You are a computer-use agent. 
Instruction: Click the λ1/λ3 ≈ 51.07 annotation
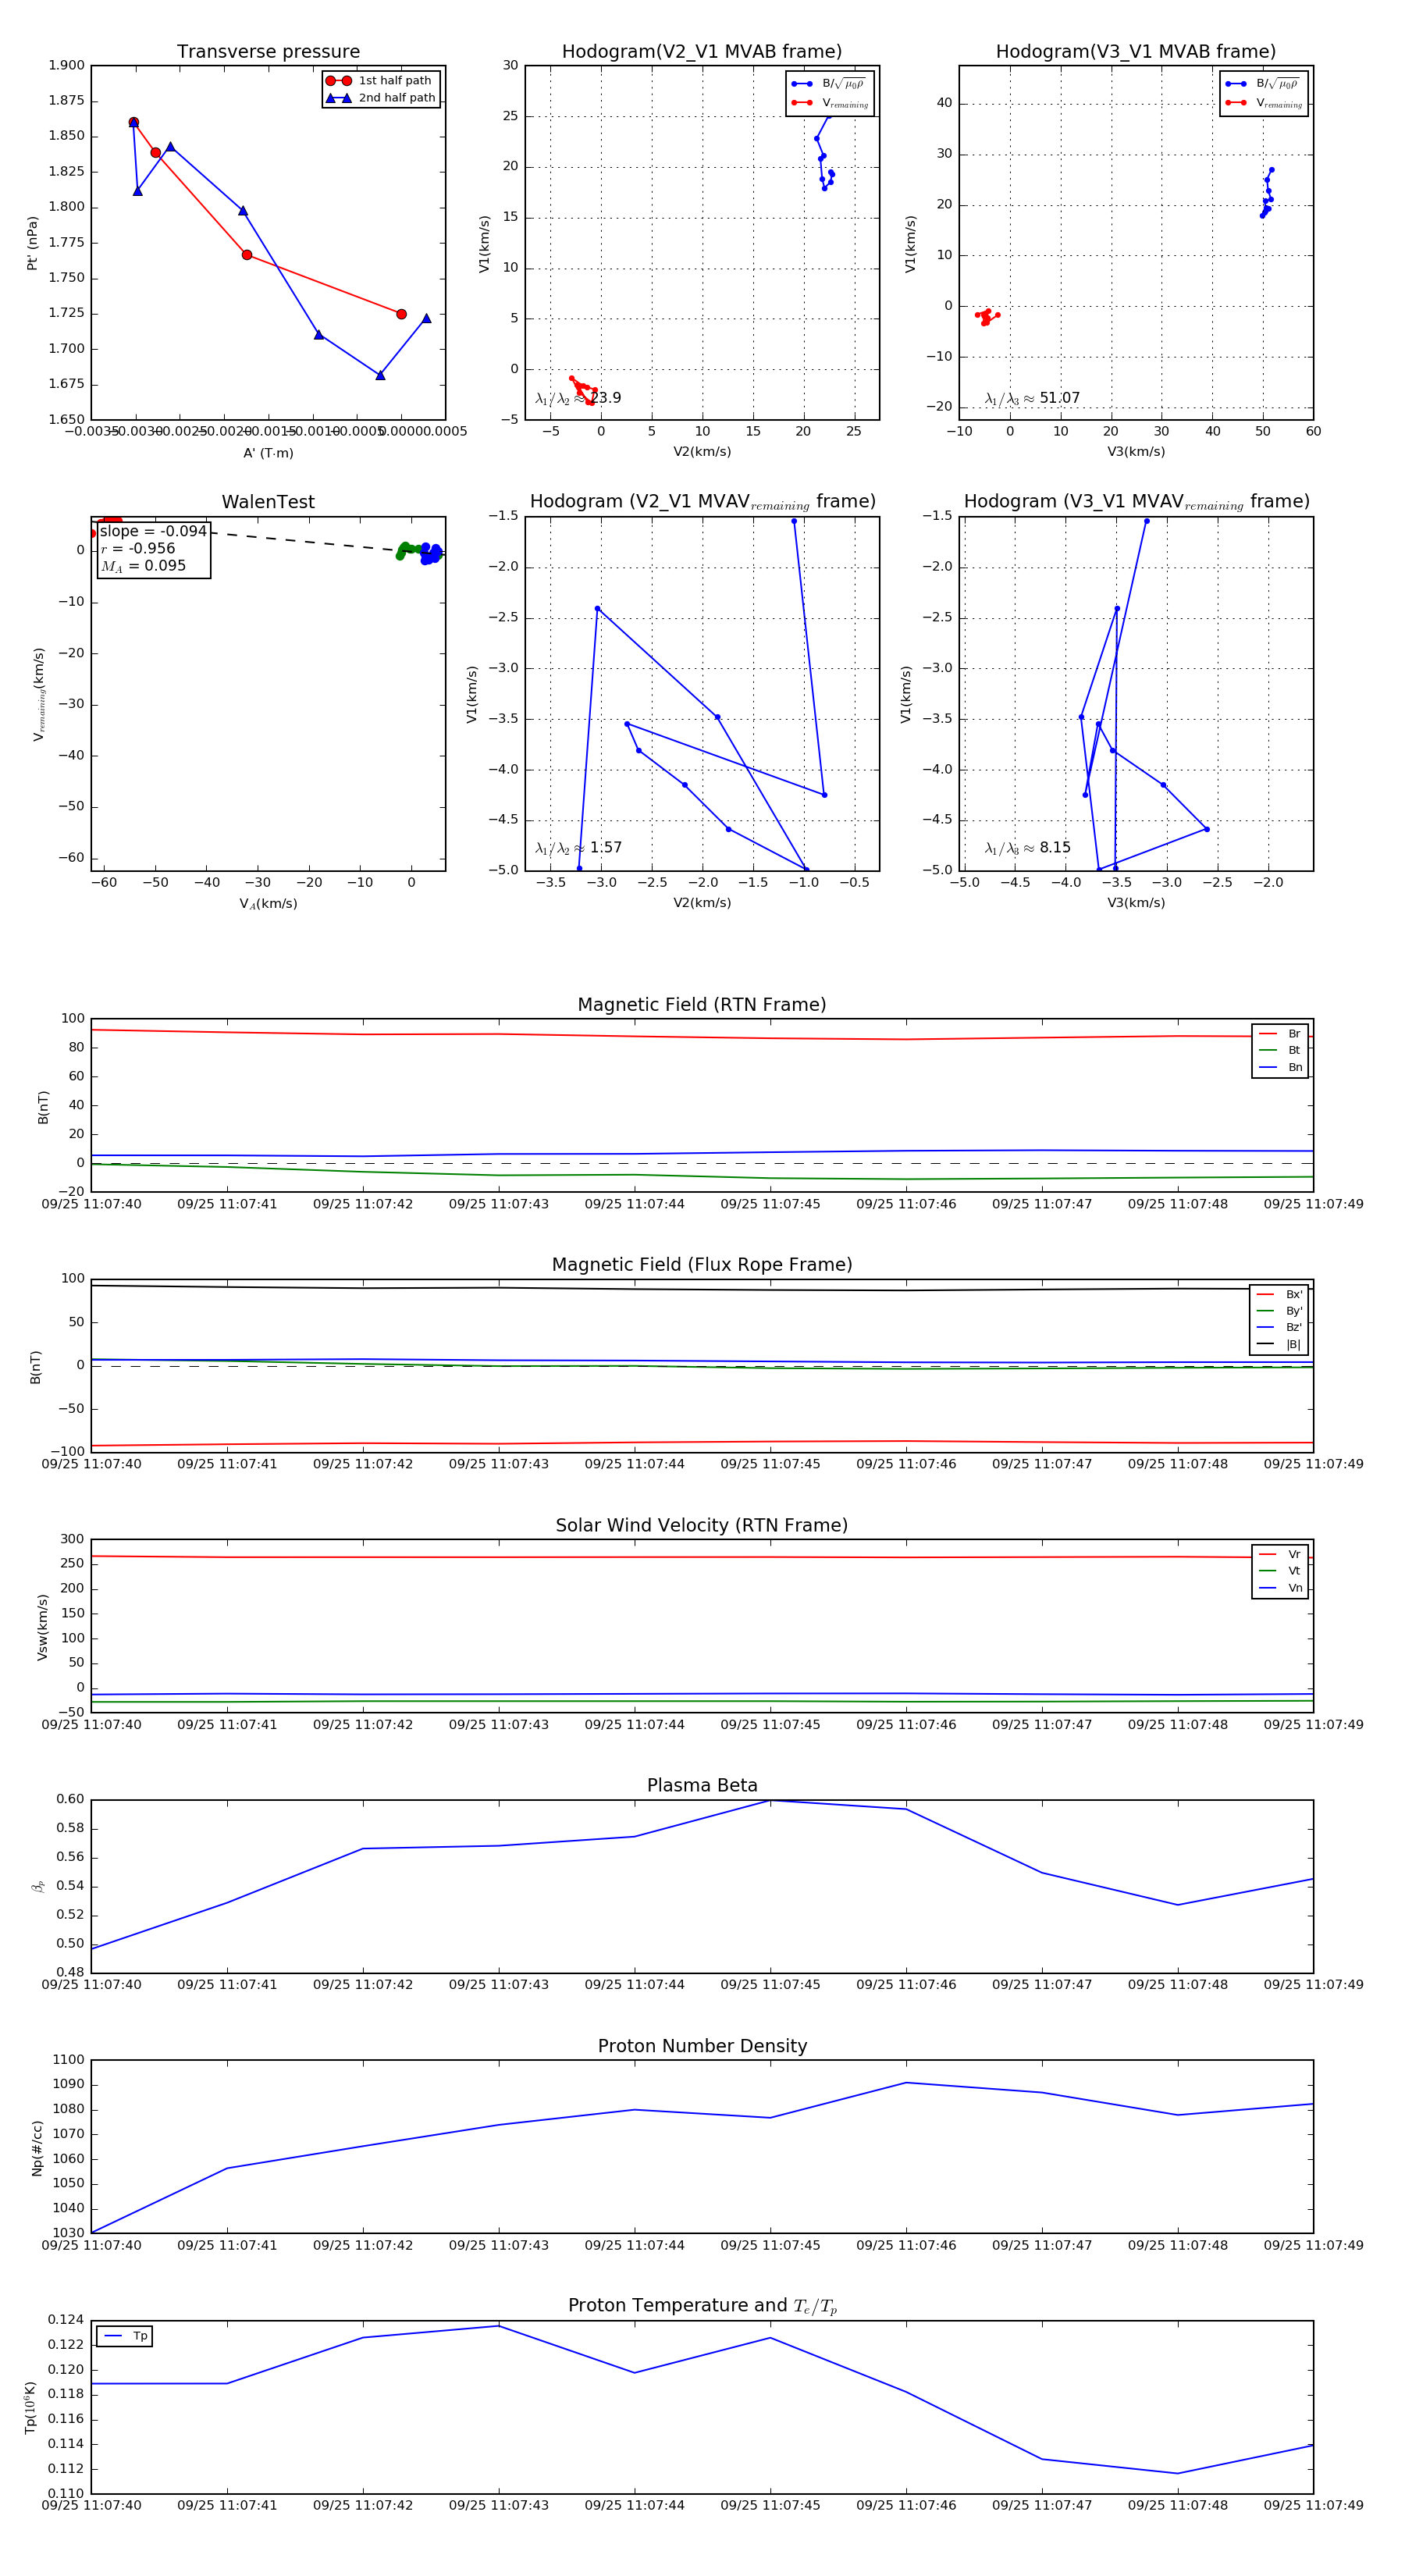[1032, 398]
